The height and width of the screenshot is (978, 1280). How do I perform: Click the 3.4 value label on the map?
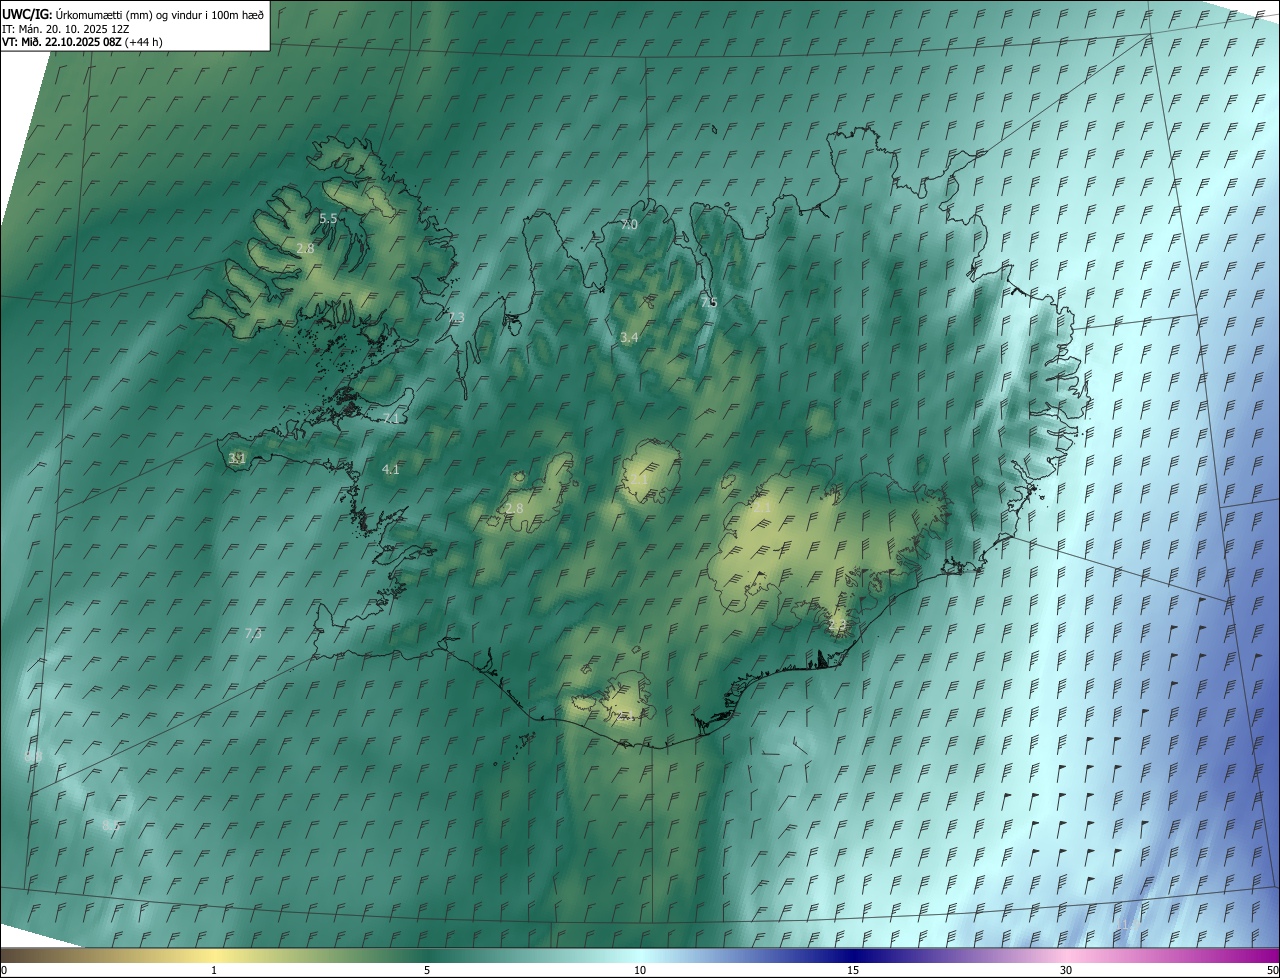pyautogui.click(x=629, y=338)
